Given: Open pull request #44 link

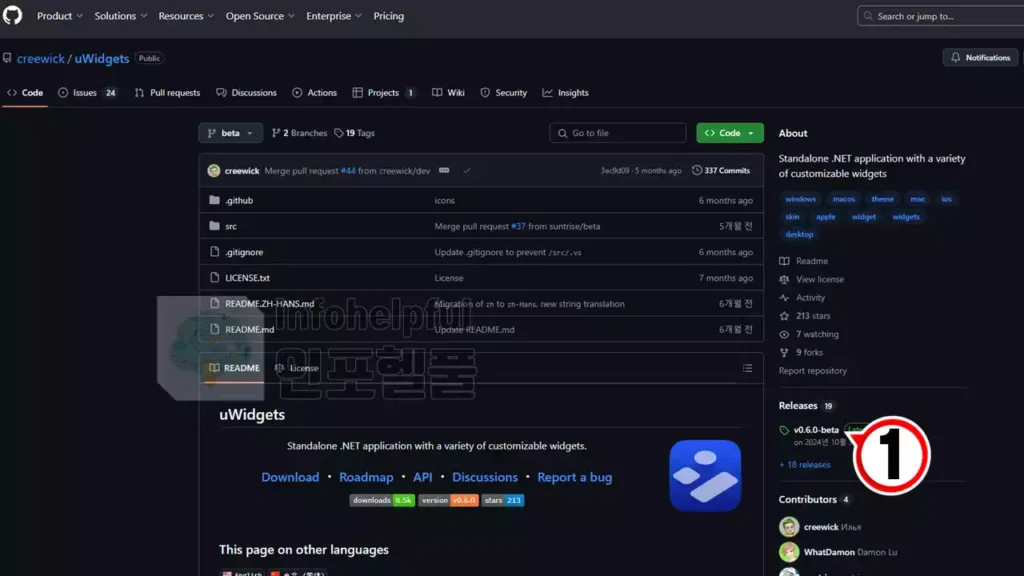Looking at the screenshot, I should 348,171.
